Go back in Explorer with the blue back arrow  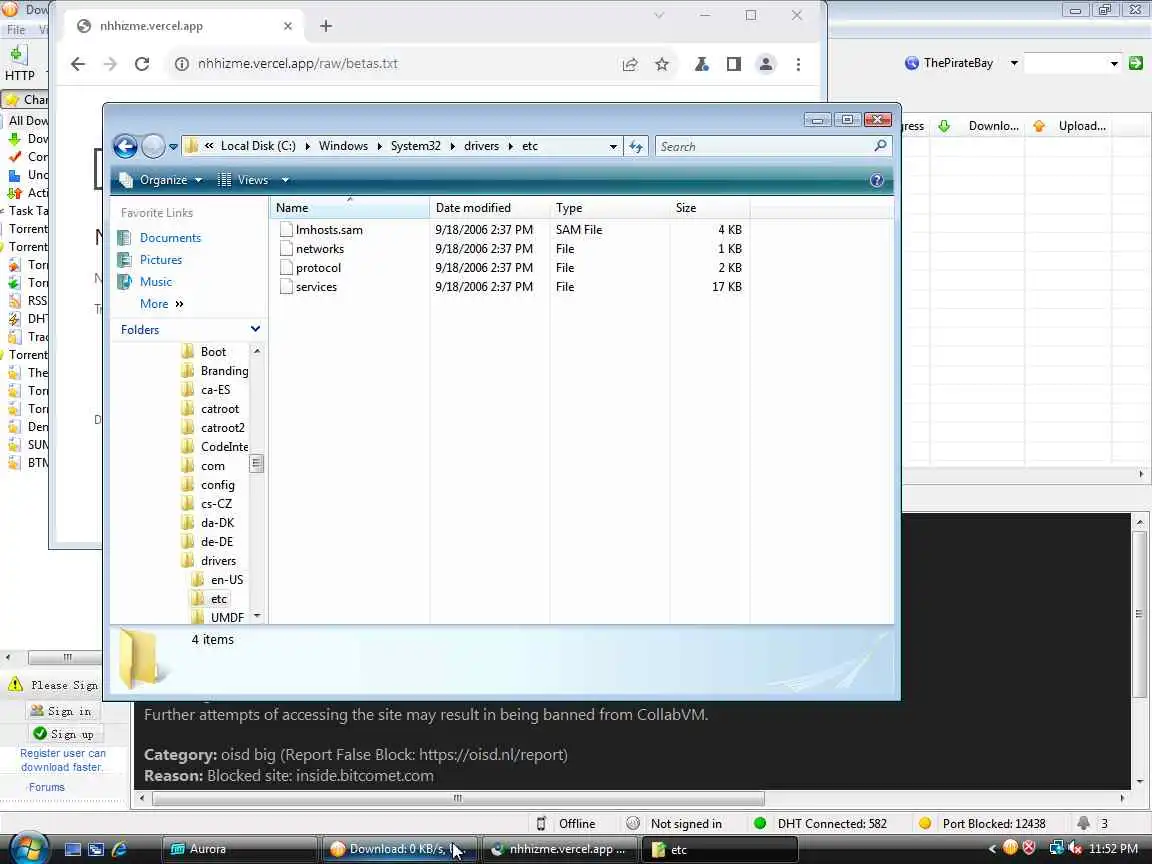click(125, 146)
